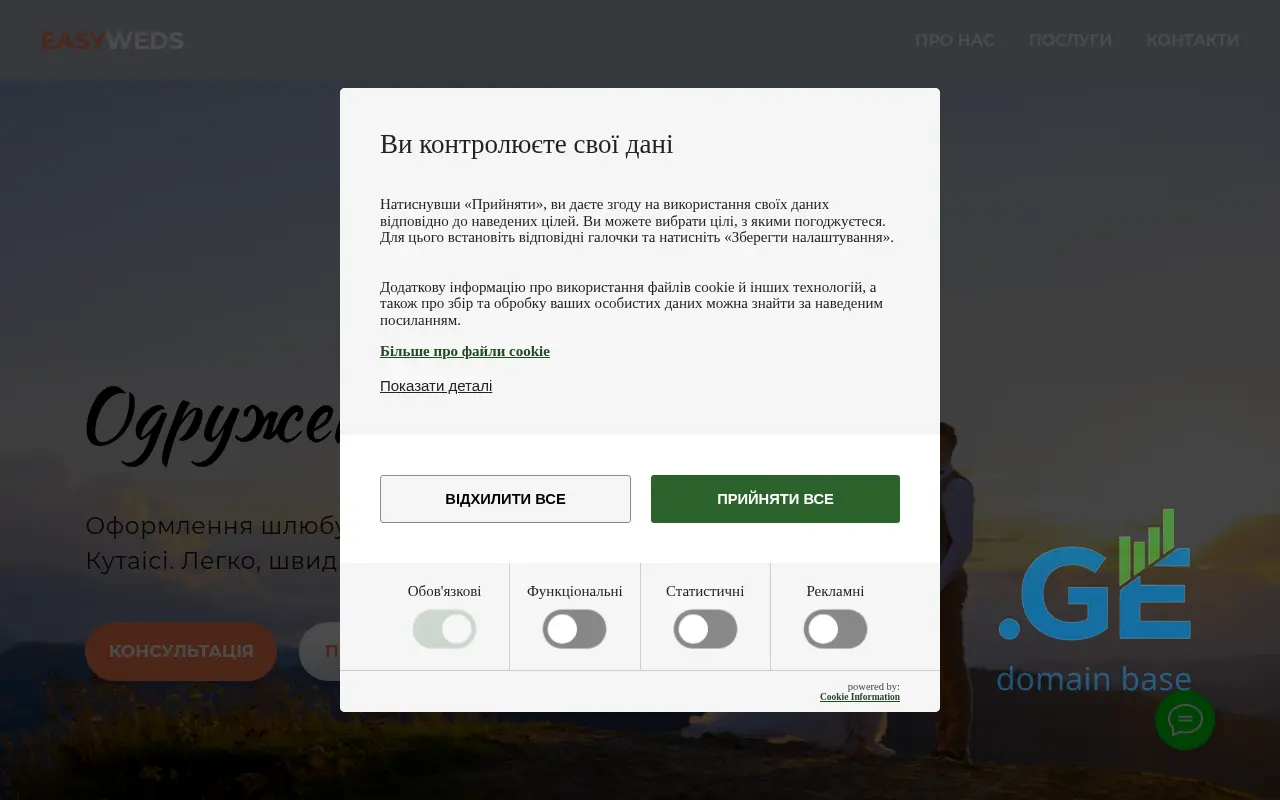The image size is (1280, 800).
Task: Toggle the Обов'язкові cookies switch
Action: [444, 629]
